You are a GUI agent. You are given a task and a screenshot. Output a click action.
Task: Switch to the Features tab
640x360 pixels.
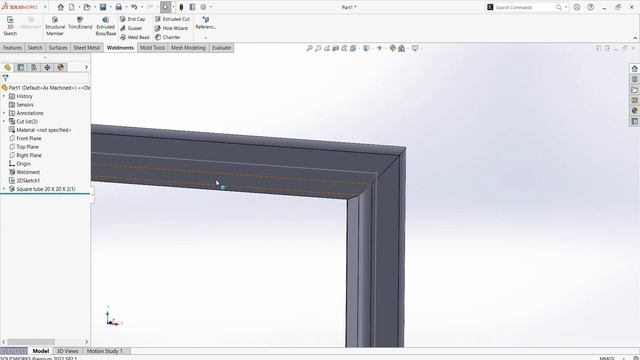click(x=12, y=48)
